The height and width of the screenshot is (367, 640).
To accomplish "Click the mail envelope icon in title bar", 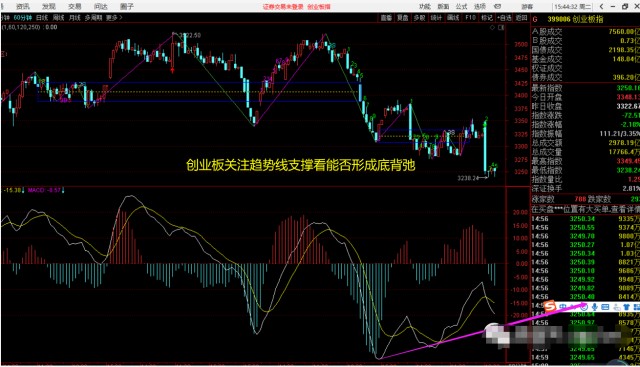I will [498, 7].
